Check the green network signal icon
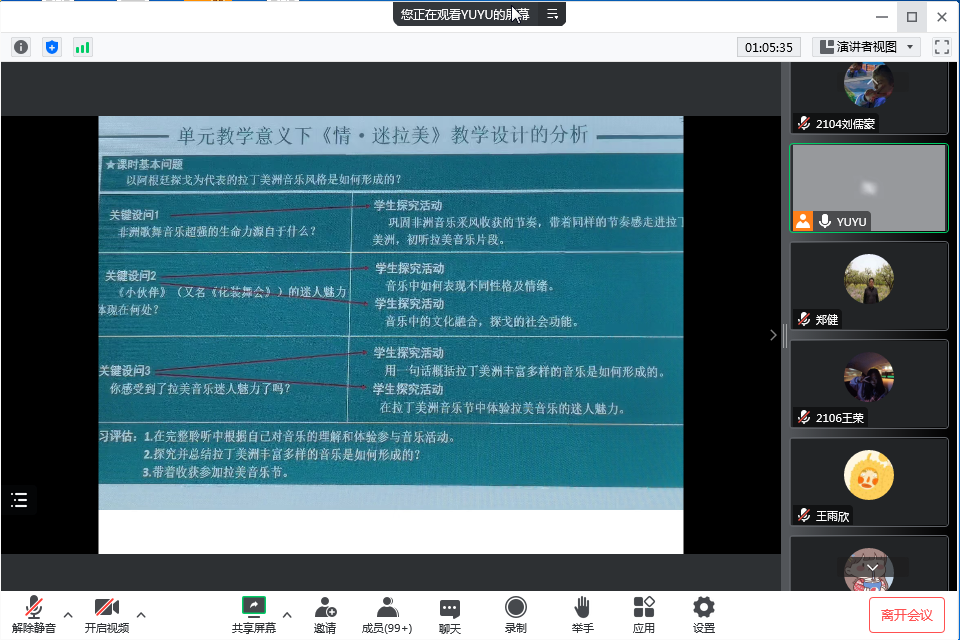The width and height of the screenshot is (960, 640). (x=82, y=47)
